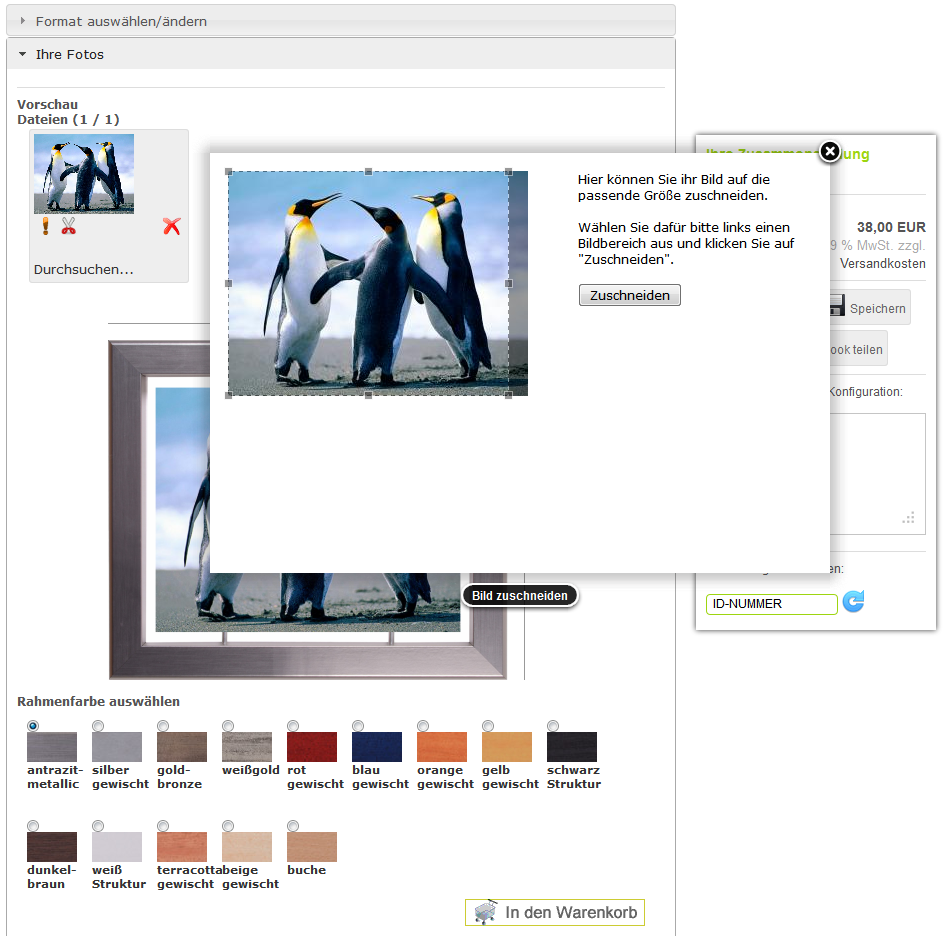
Task: Select rot gewischt radio button
Action: click(293, 725)
